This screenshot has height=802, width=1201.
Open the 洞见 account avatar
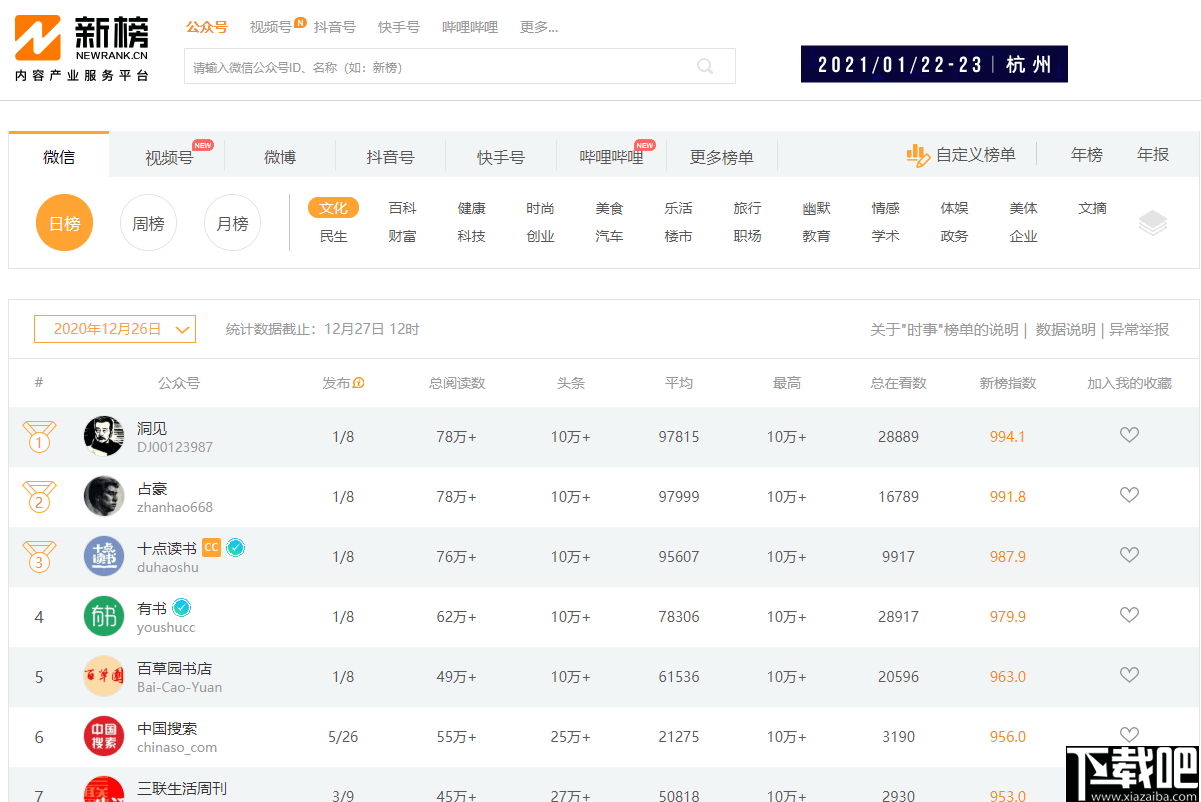pos(104,436)
